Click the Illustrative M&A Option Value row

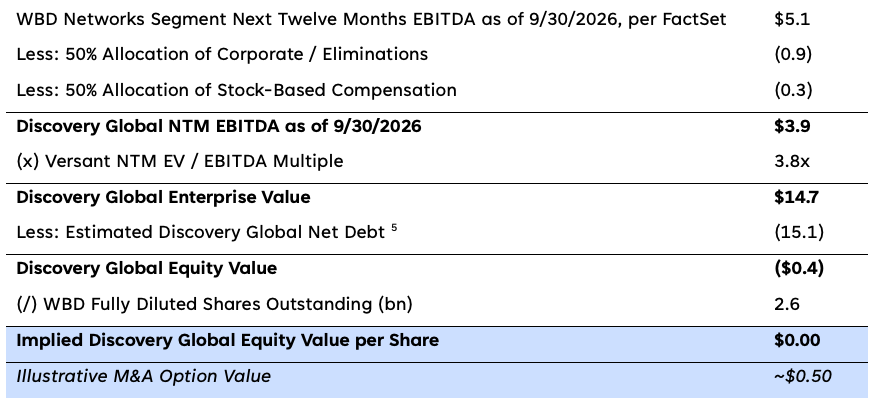[143, 377]
